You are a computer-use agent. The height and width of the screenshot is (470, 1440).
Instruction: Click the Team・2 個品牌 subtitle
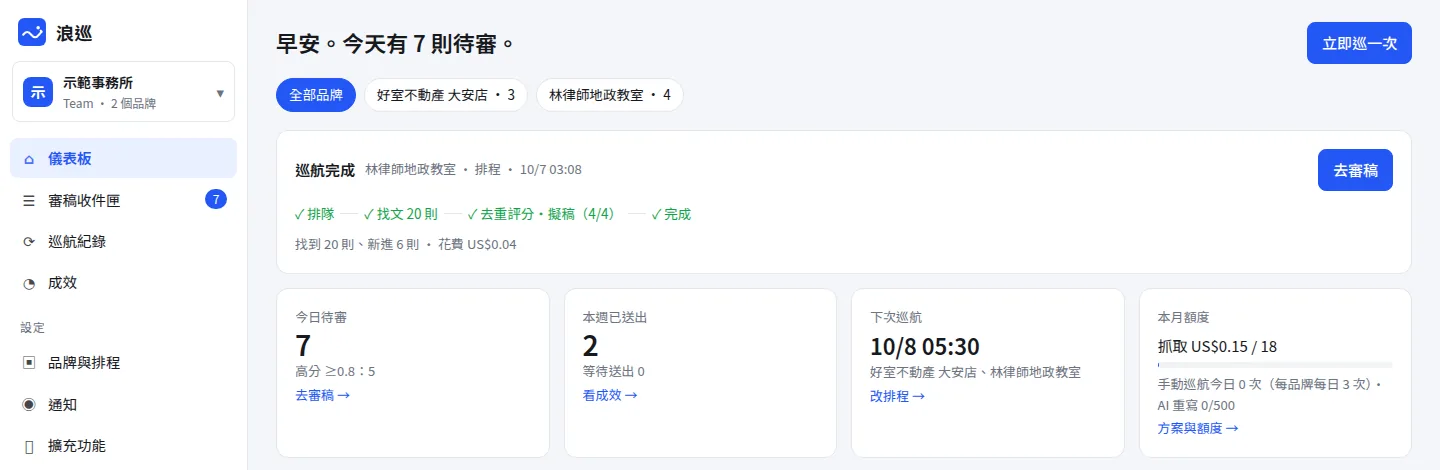coord(109,104)
